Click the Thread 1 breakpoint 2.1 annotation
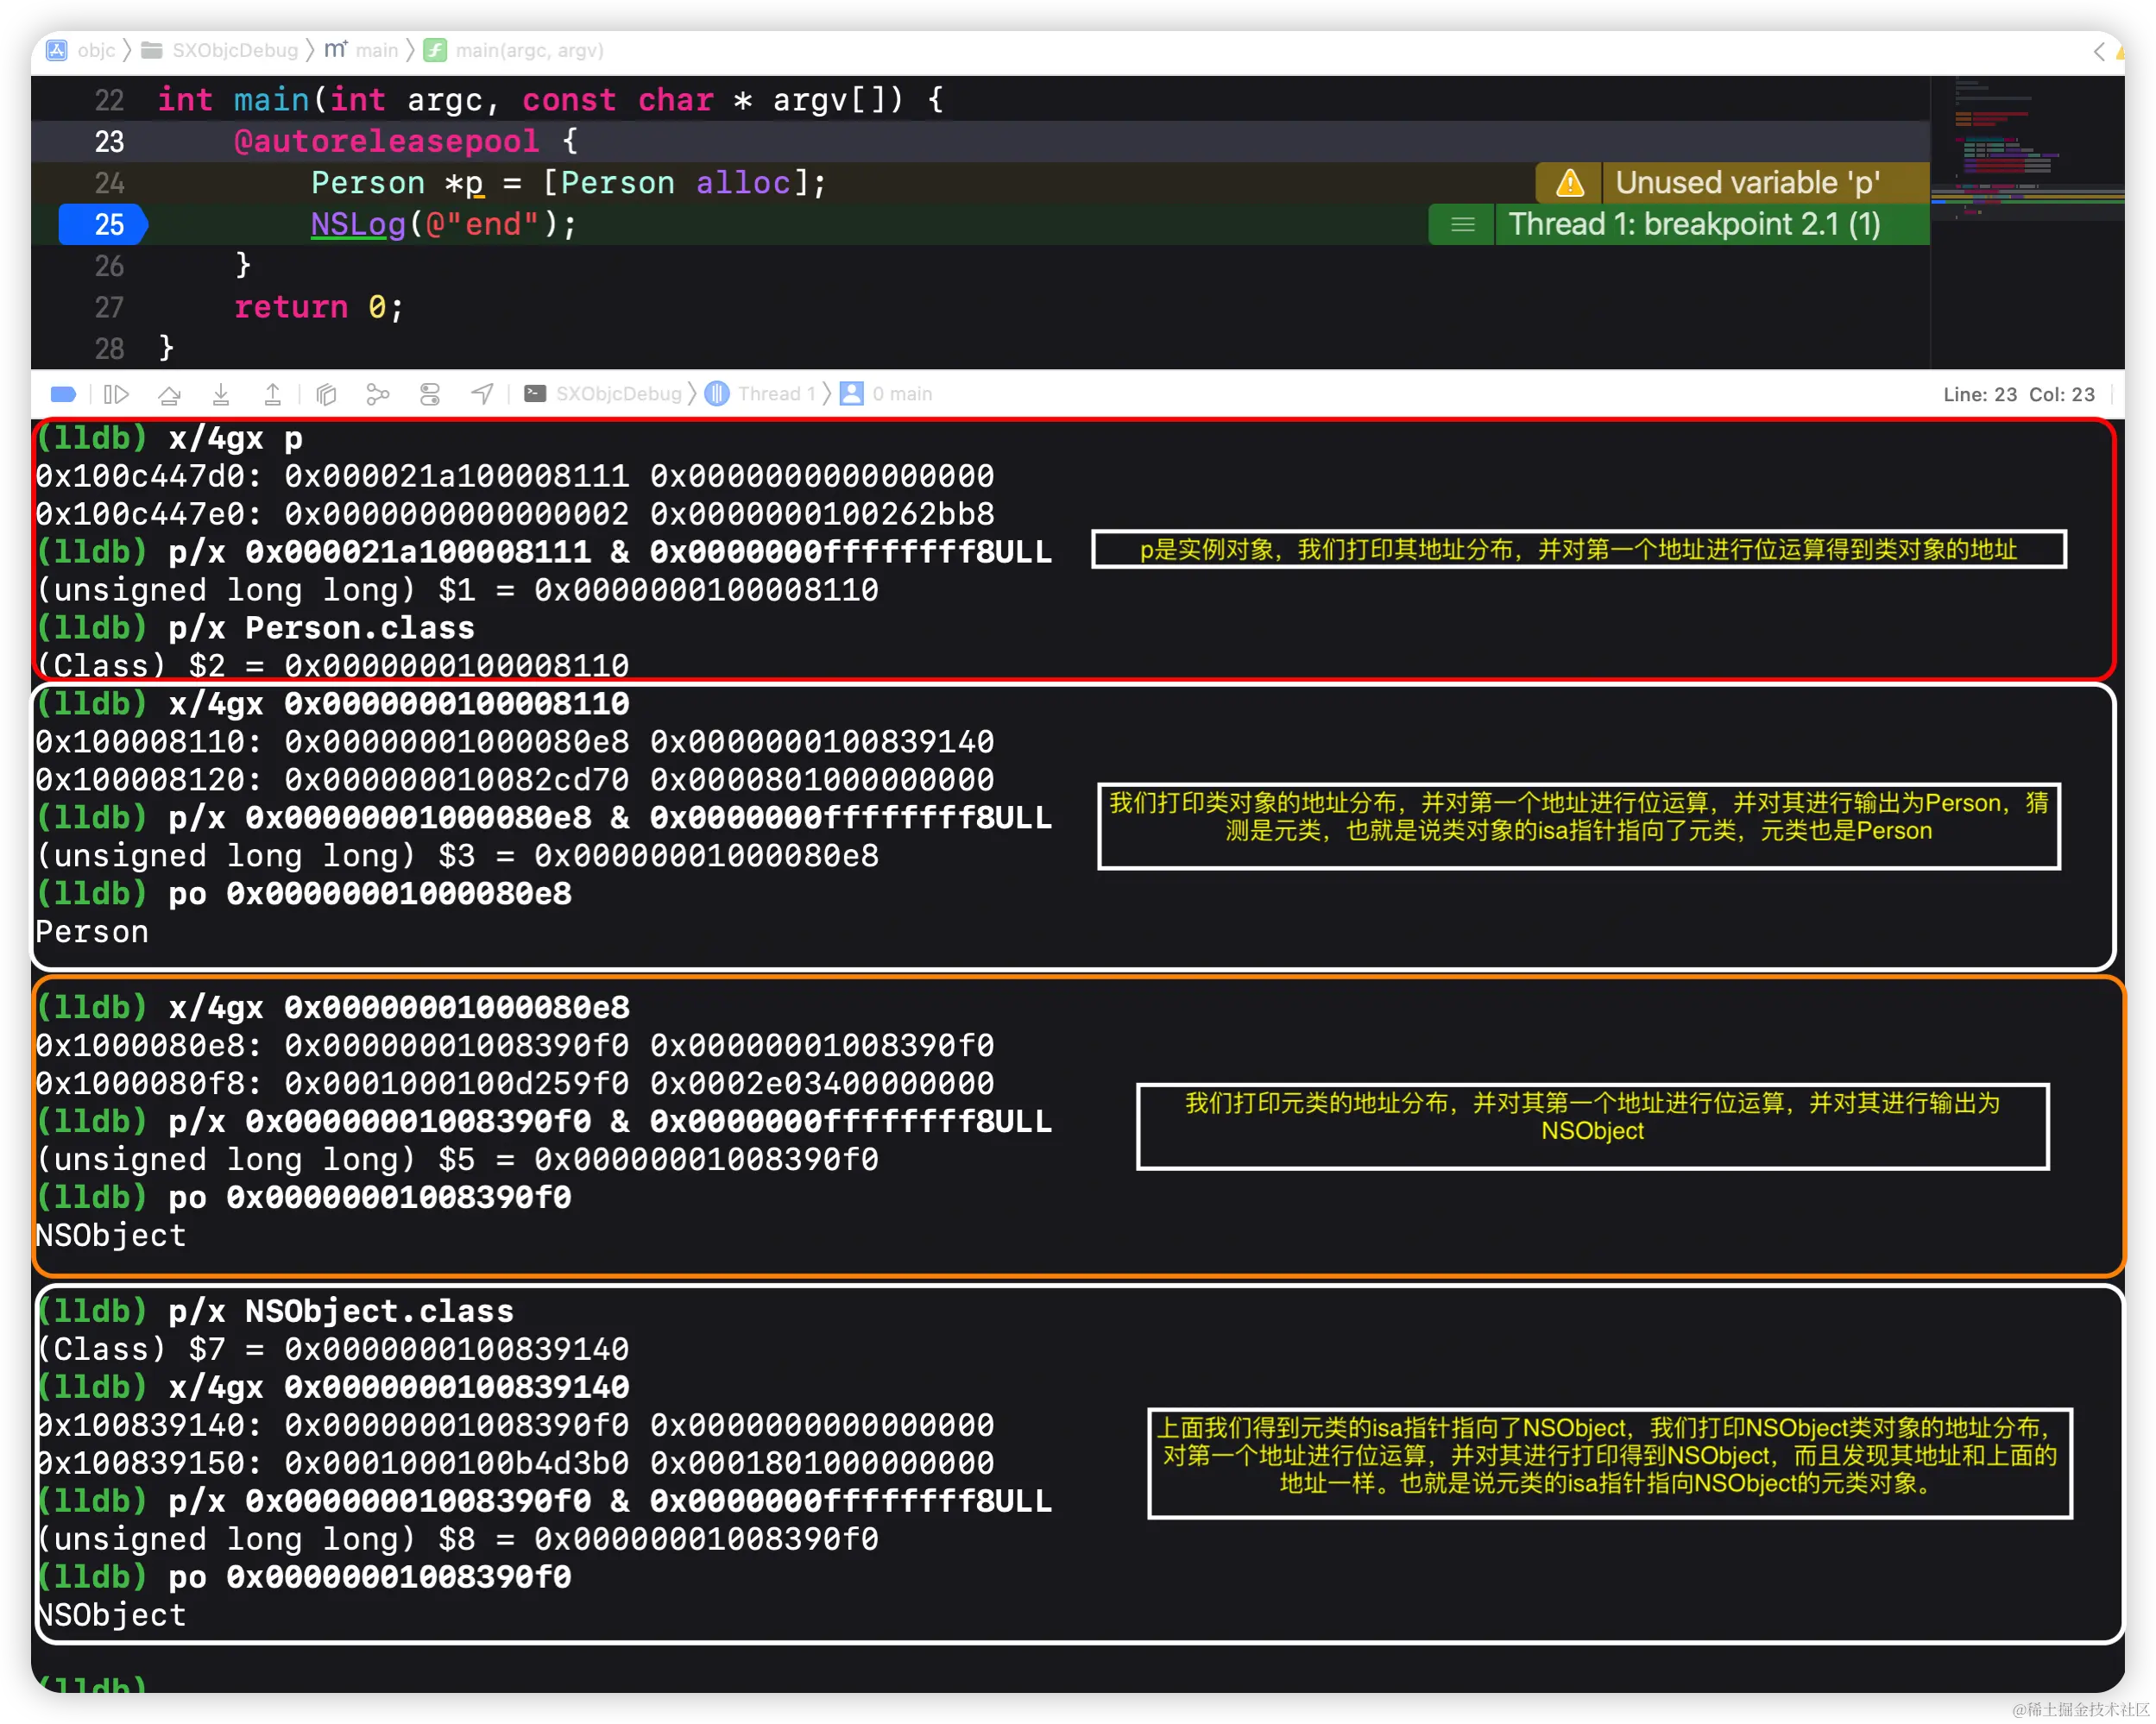The height and width of the screenshot is (1724, 2156). tap(1693, 224)
